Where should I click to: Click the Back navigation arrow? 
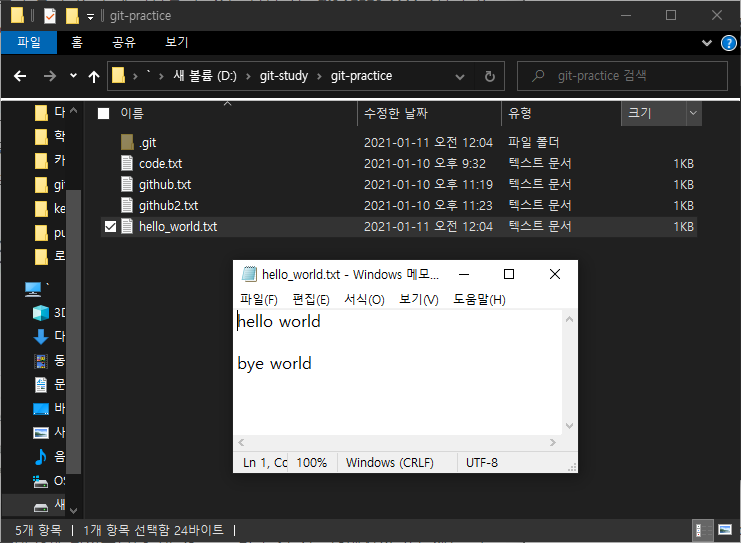coord(20,76)
